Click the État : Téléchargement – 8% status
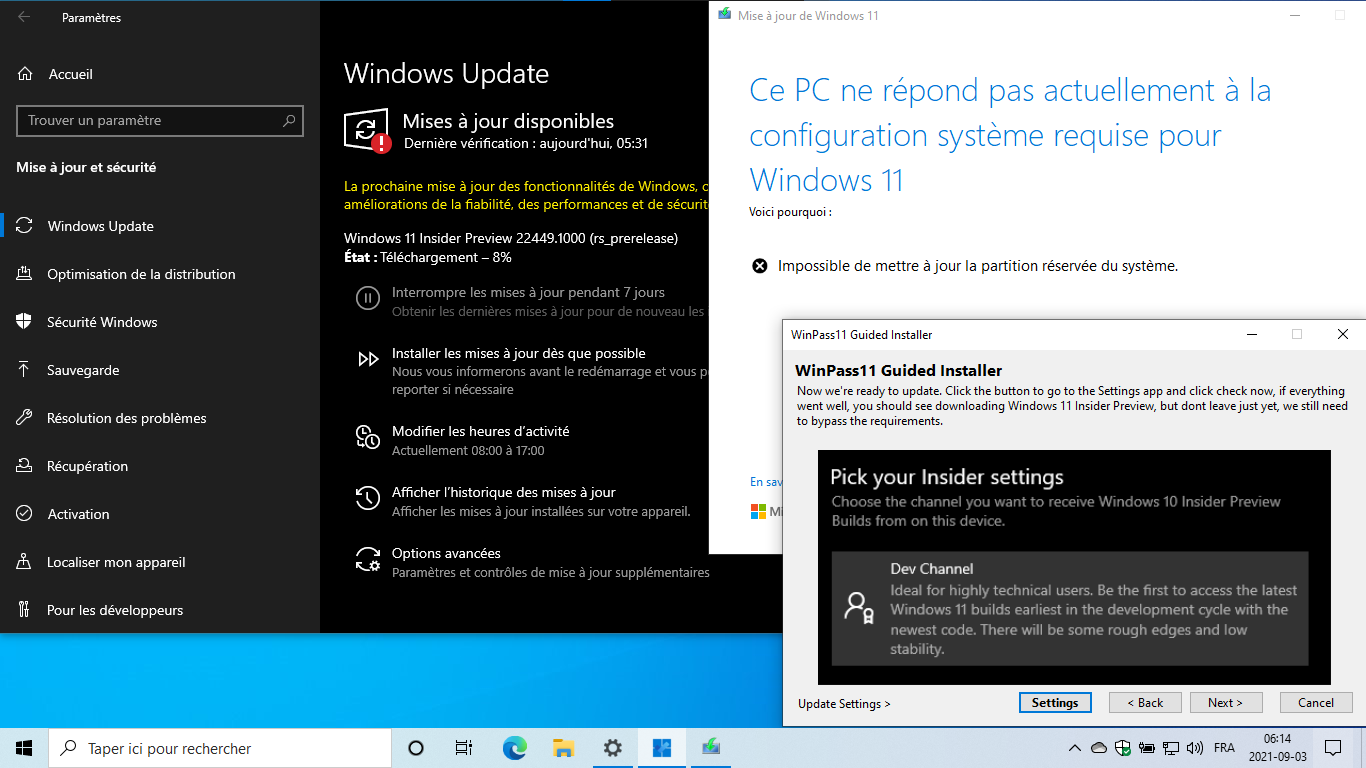 click(428, 257)
